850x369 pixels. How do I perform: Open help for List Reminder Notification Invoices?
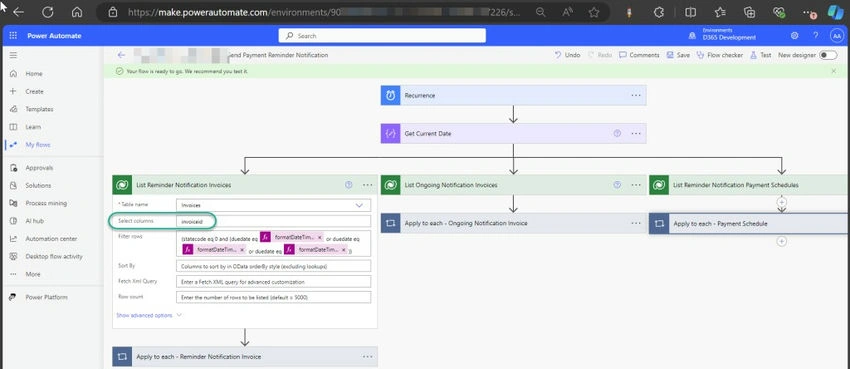tap(349, 185)
